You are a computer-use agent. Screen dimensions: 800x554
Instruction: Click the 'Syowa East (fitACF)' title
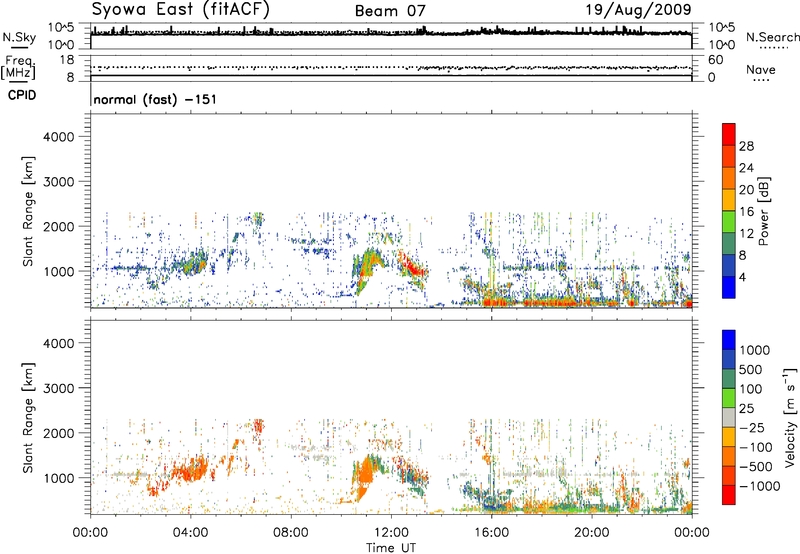pos(180,9)
